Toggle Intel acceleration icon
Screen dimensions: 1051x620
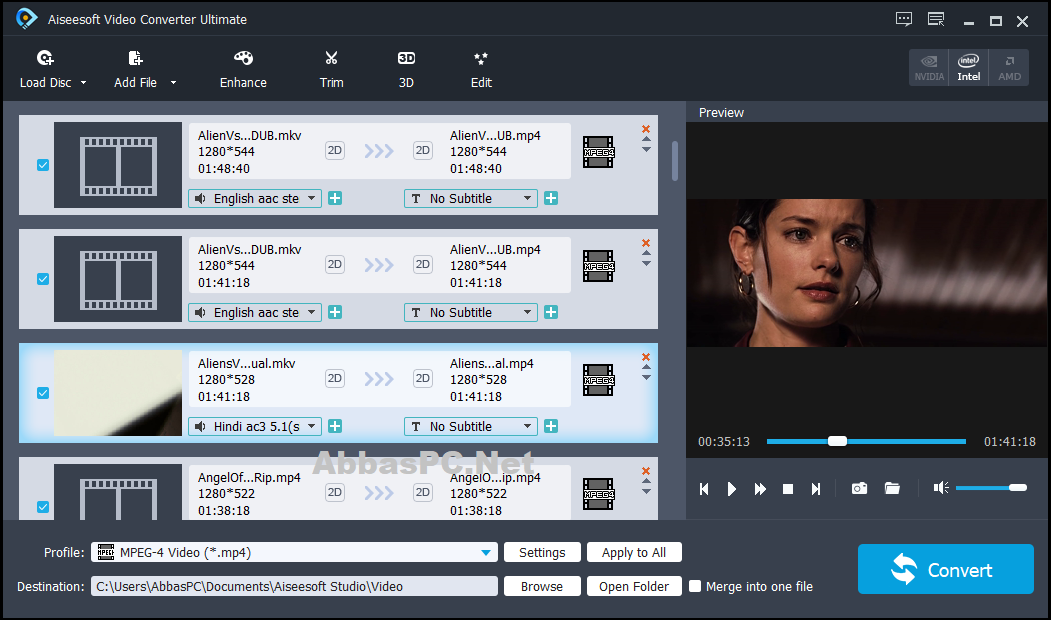(969, 68)
